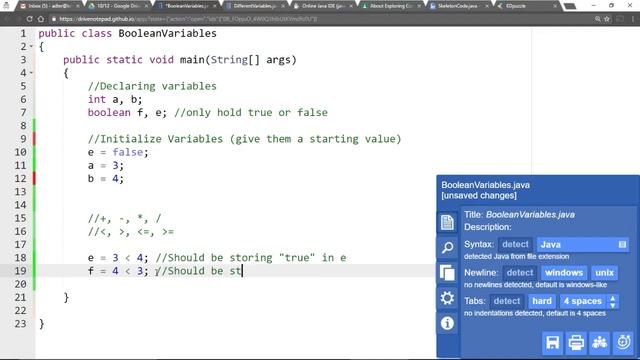Click line number 10 in gutter
The width and height of the screenshot is (640, 360).
coord(20,152)
